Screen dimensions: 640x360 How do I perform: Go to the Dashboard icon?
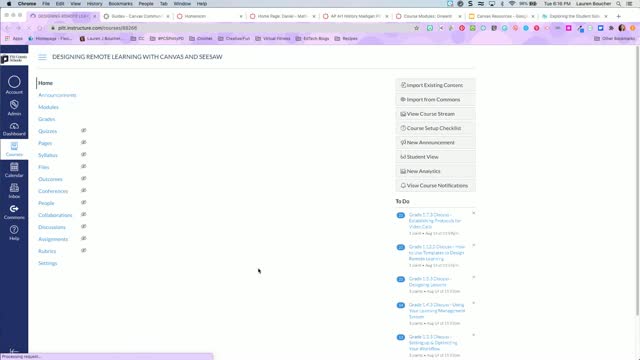[14, 126]
